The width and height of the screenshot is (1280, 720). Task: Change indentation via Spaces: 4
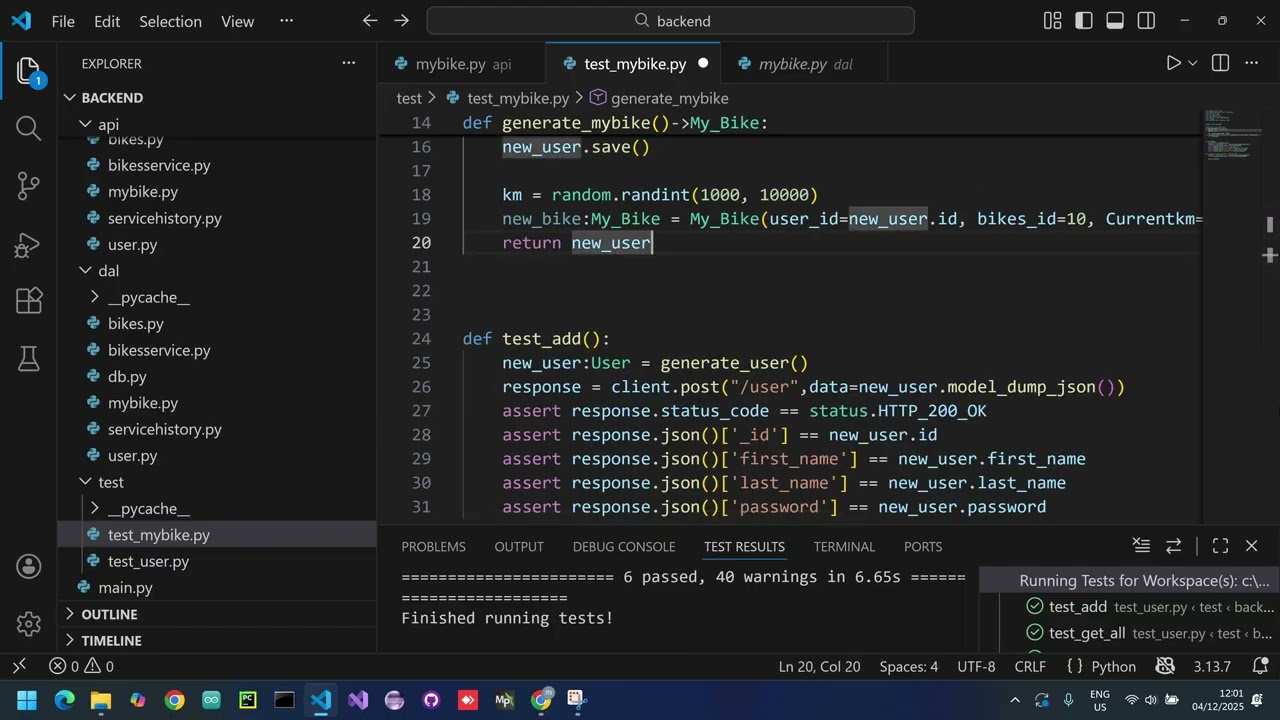click(x=908, y=666)
